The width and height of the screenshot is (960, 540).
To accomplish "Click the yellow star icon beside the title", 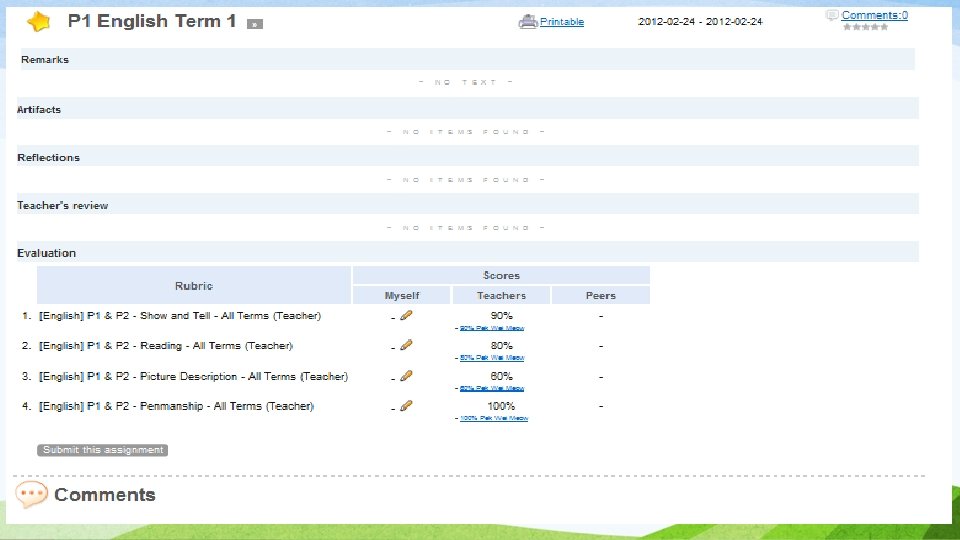I will pyautogui.click(x=38, y=22).
